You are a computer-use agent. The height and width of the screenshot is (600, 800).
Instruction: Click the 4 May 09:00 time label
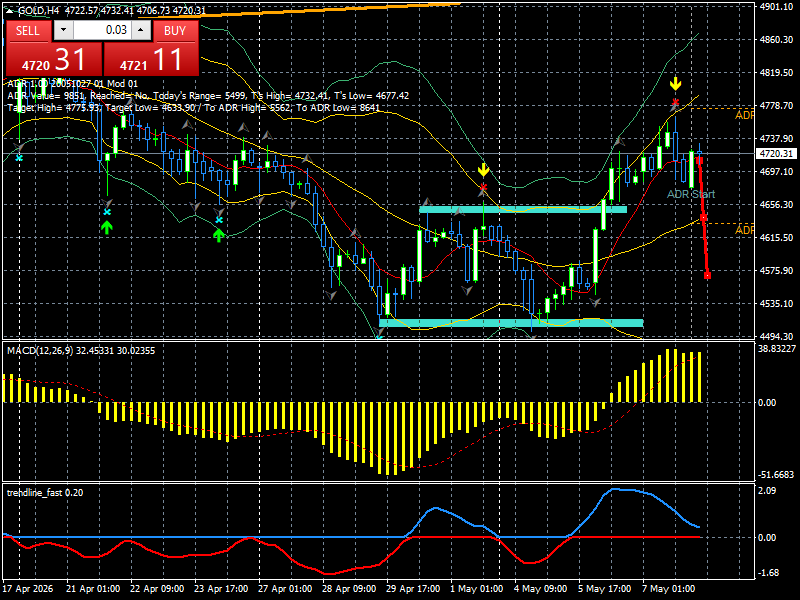tap(540, 588)
